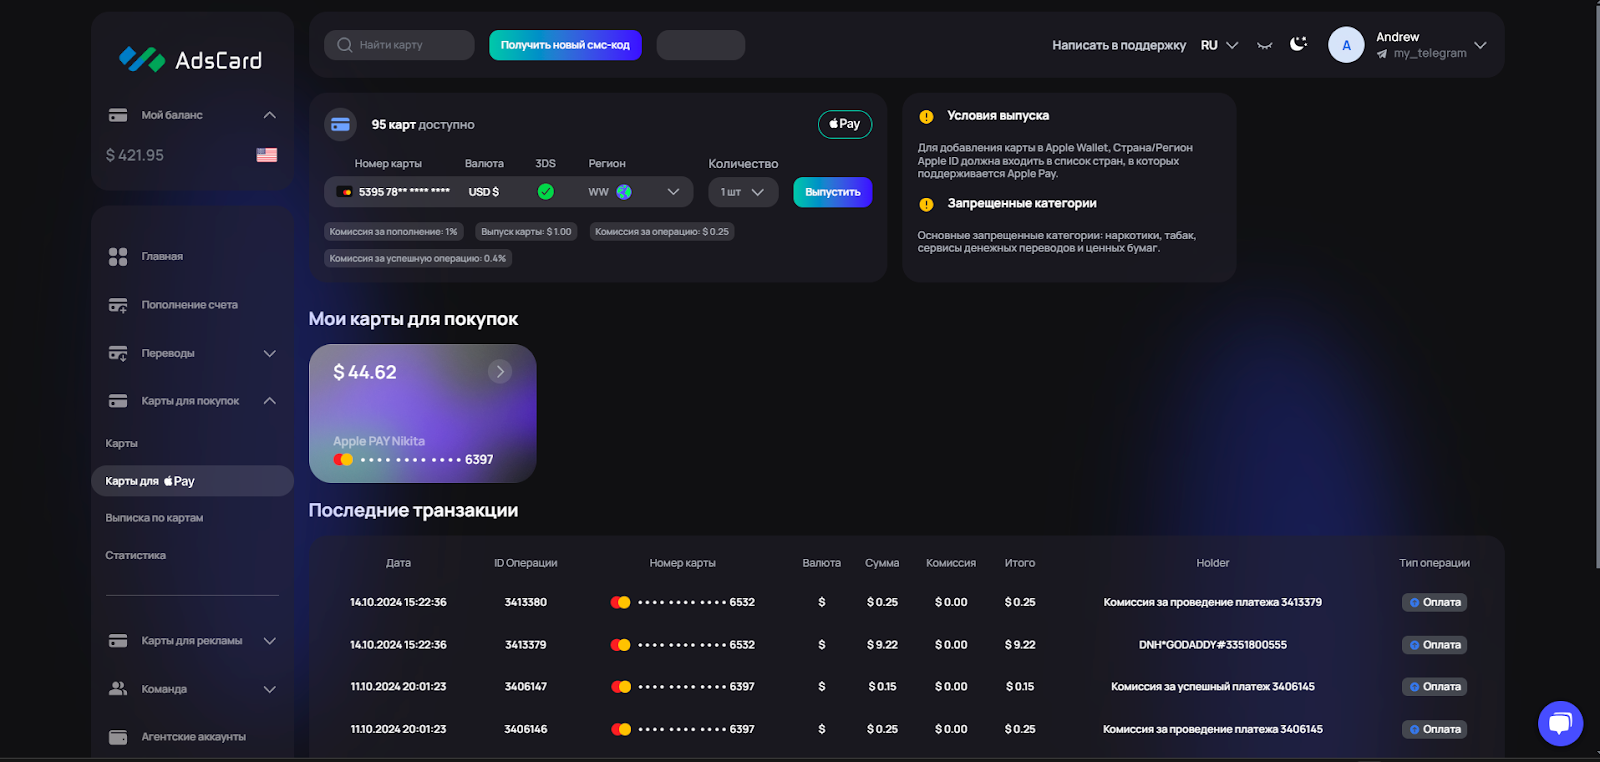1600x762 pixels.
Task: Click Написать в поддержку link
Action: point(1119,45)
